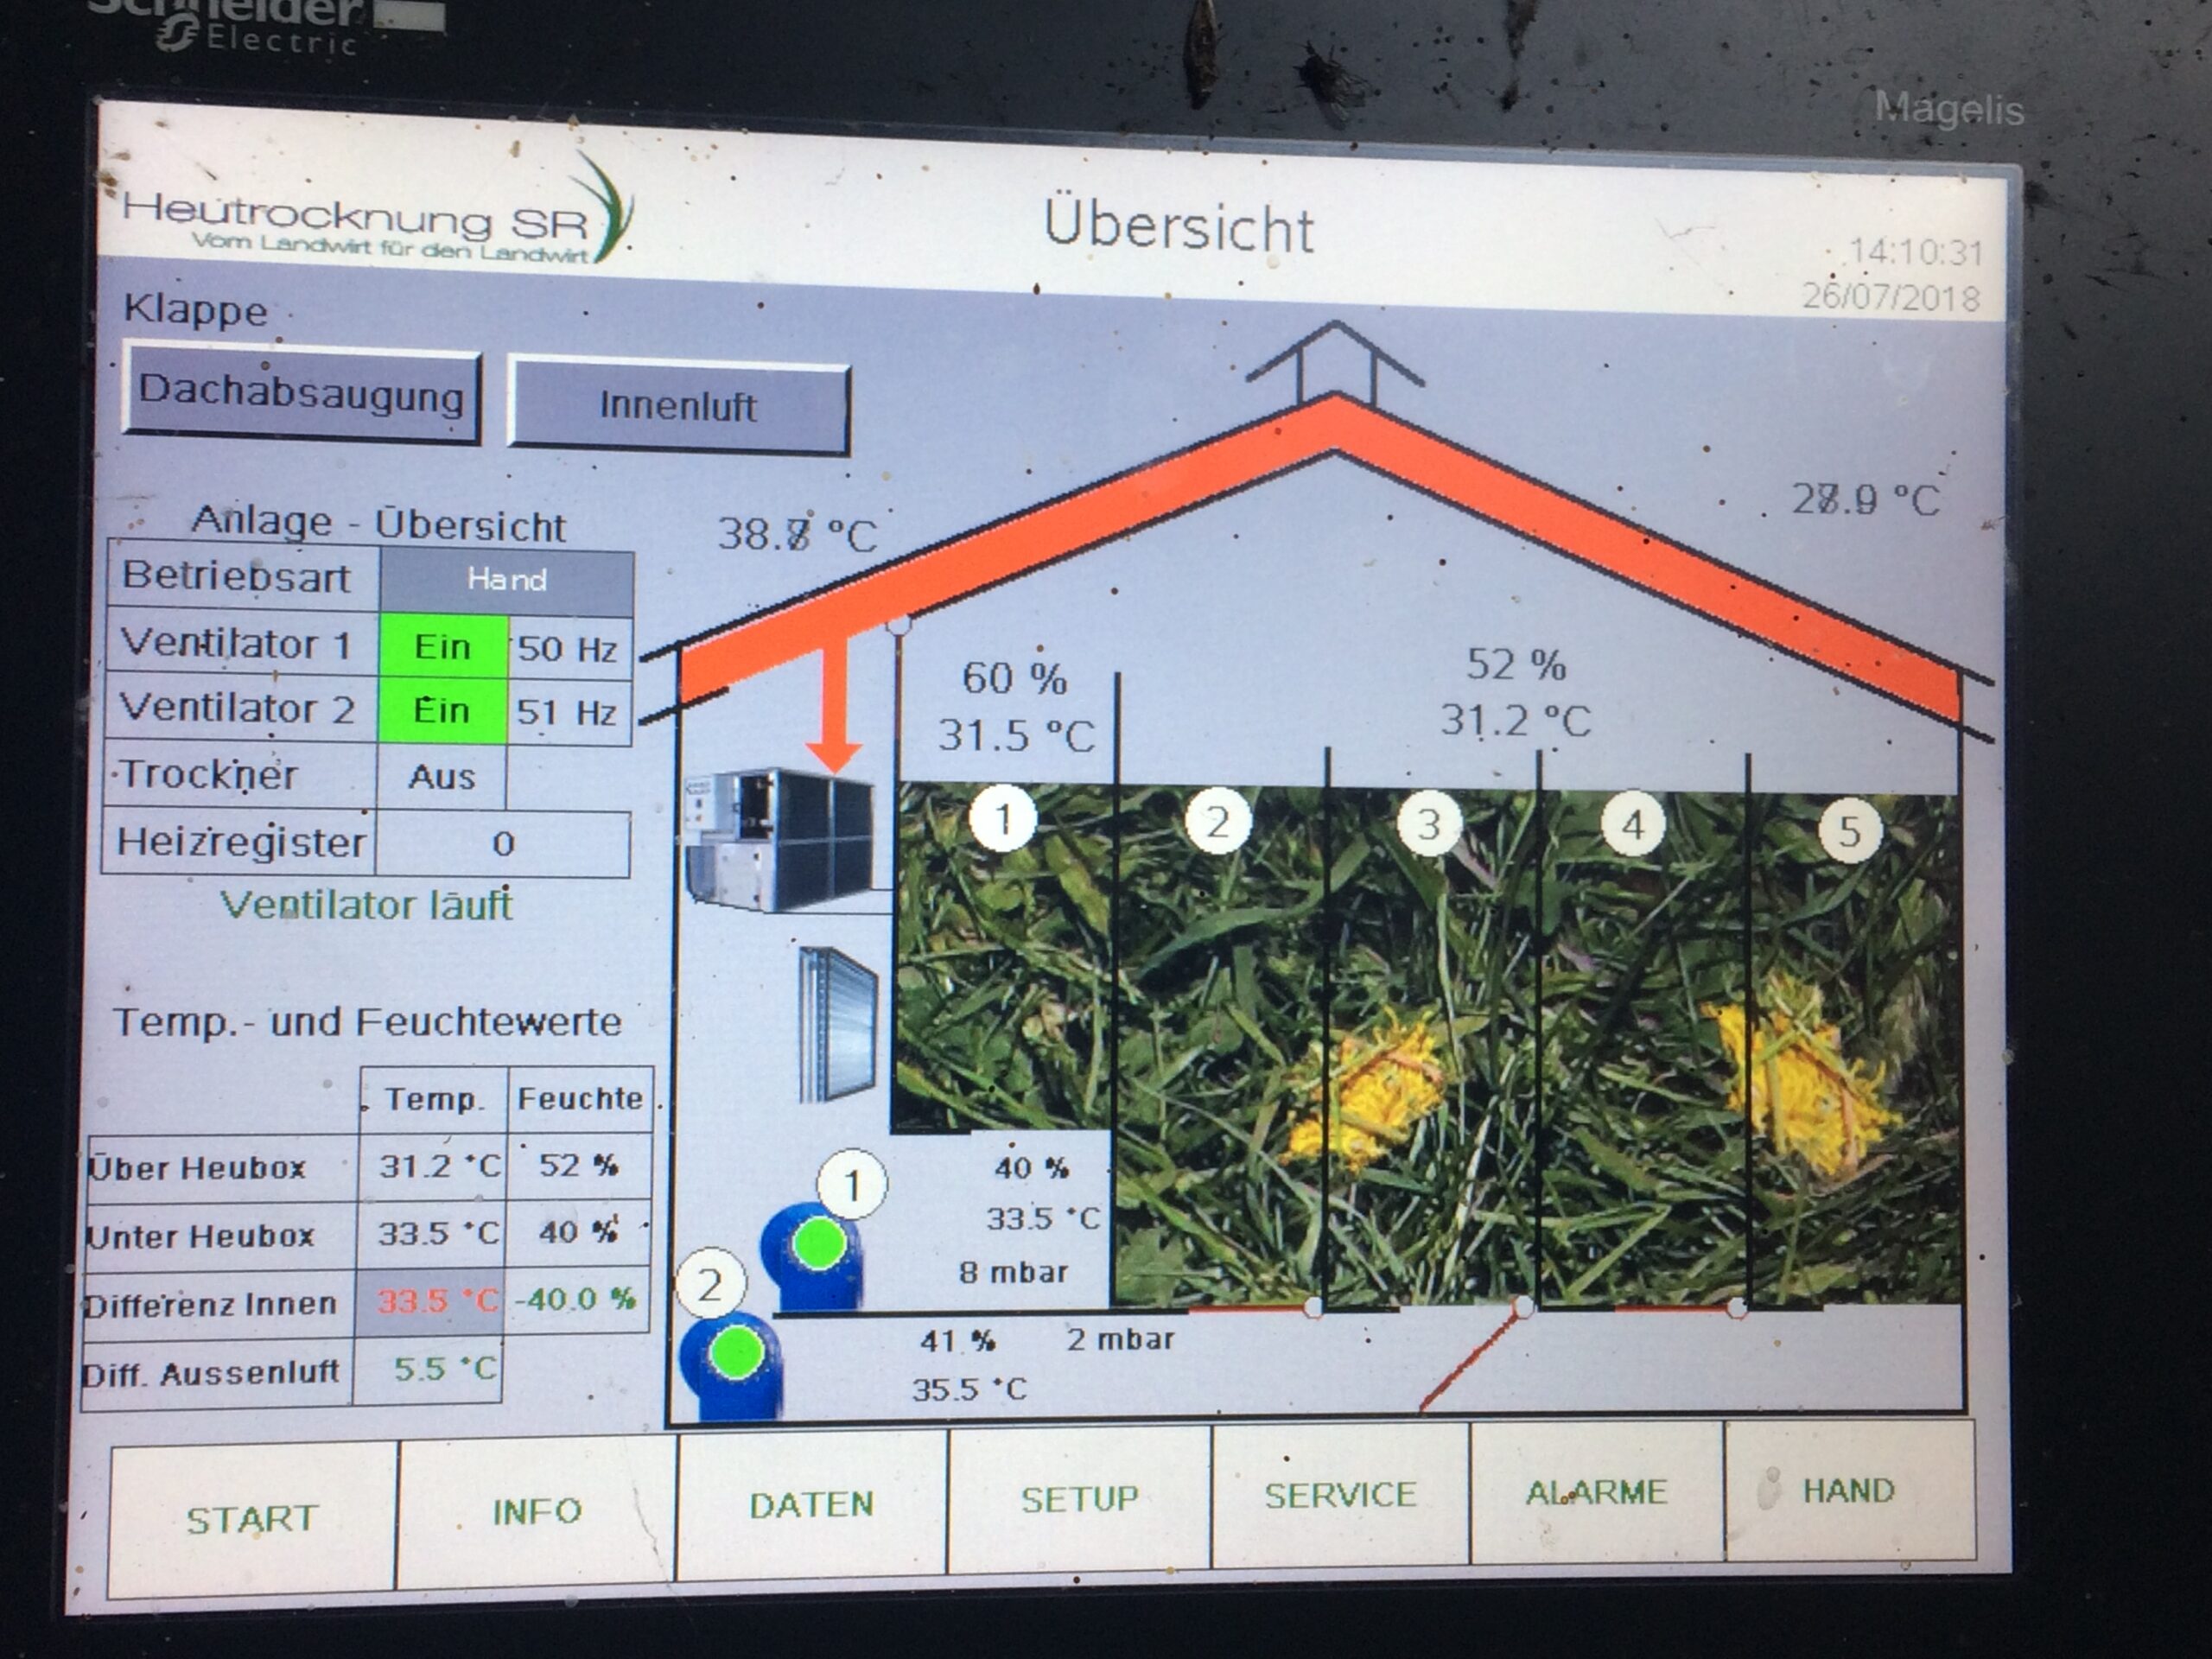Open the SETUP tab
The height and width of the screenshot is (1659, 2212).
[1079, 1499]
